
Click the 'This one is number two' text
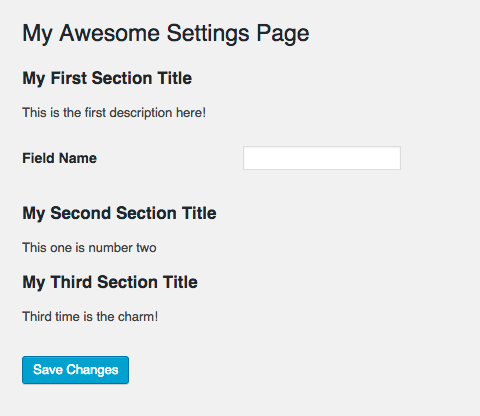point(89,248)
